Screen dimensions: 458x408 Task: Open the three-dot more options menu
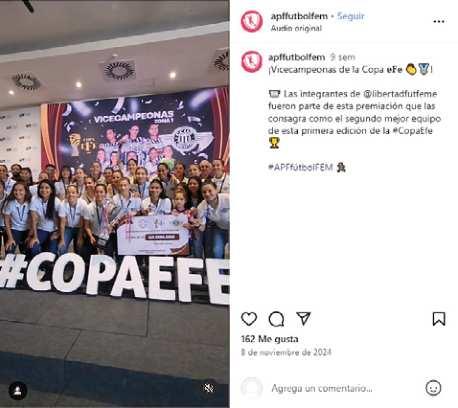[439, 21]
